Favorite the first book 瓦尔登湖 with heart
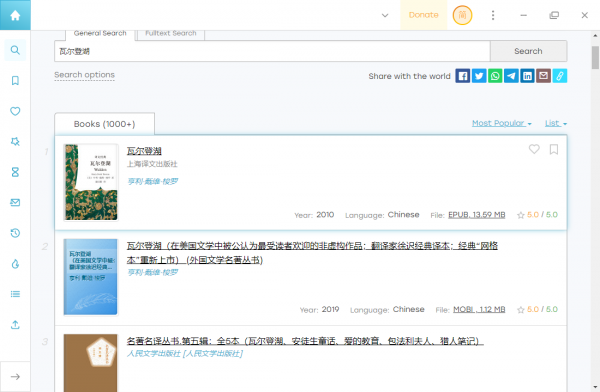The width and height of the screenshot is (600, 392). pos(534,149)
